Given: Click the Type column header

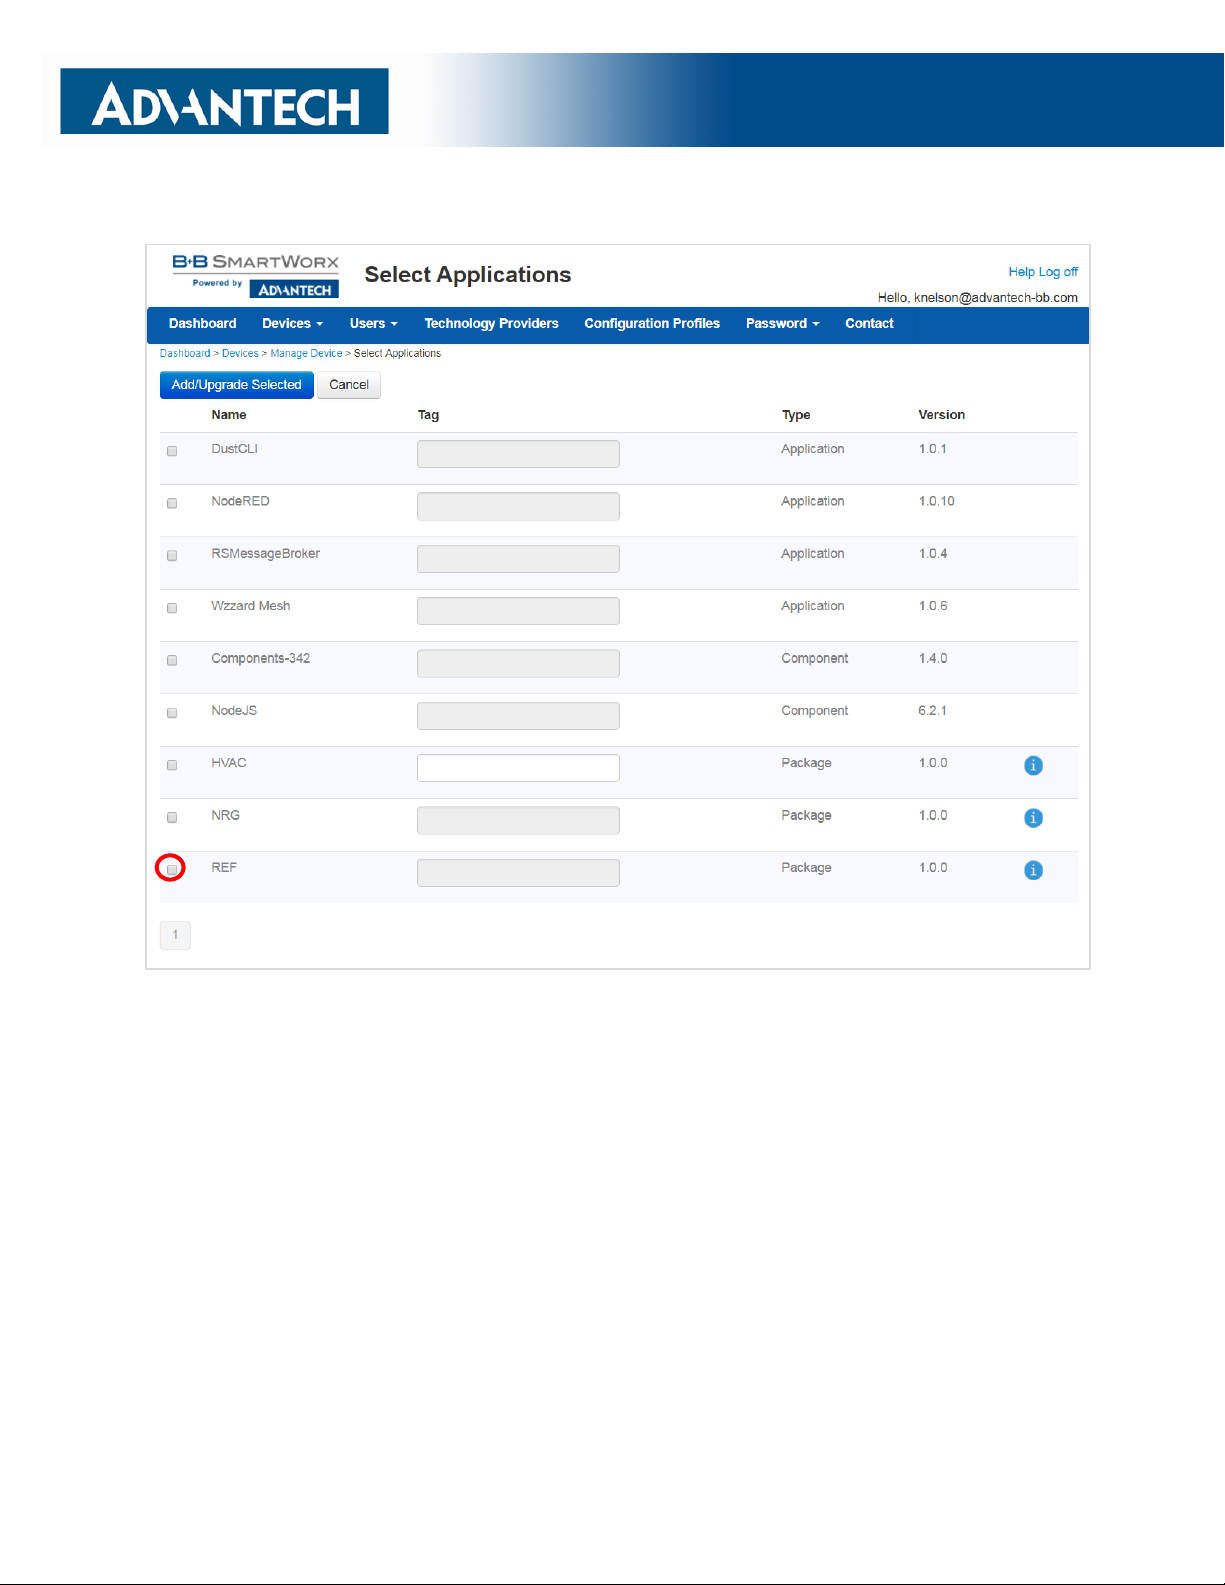Looking at the screenshot, I should pyautogui.click(x=796, y=415).
